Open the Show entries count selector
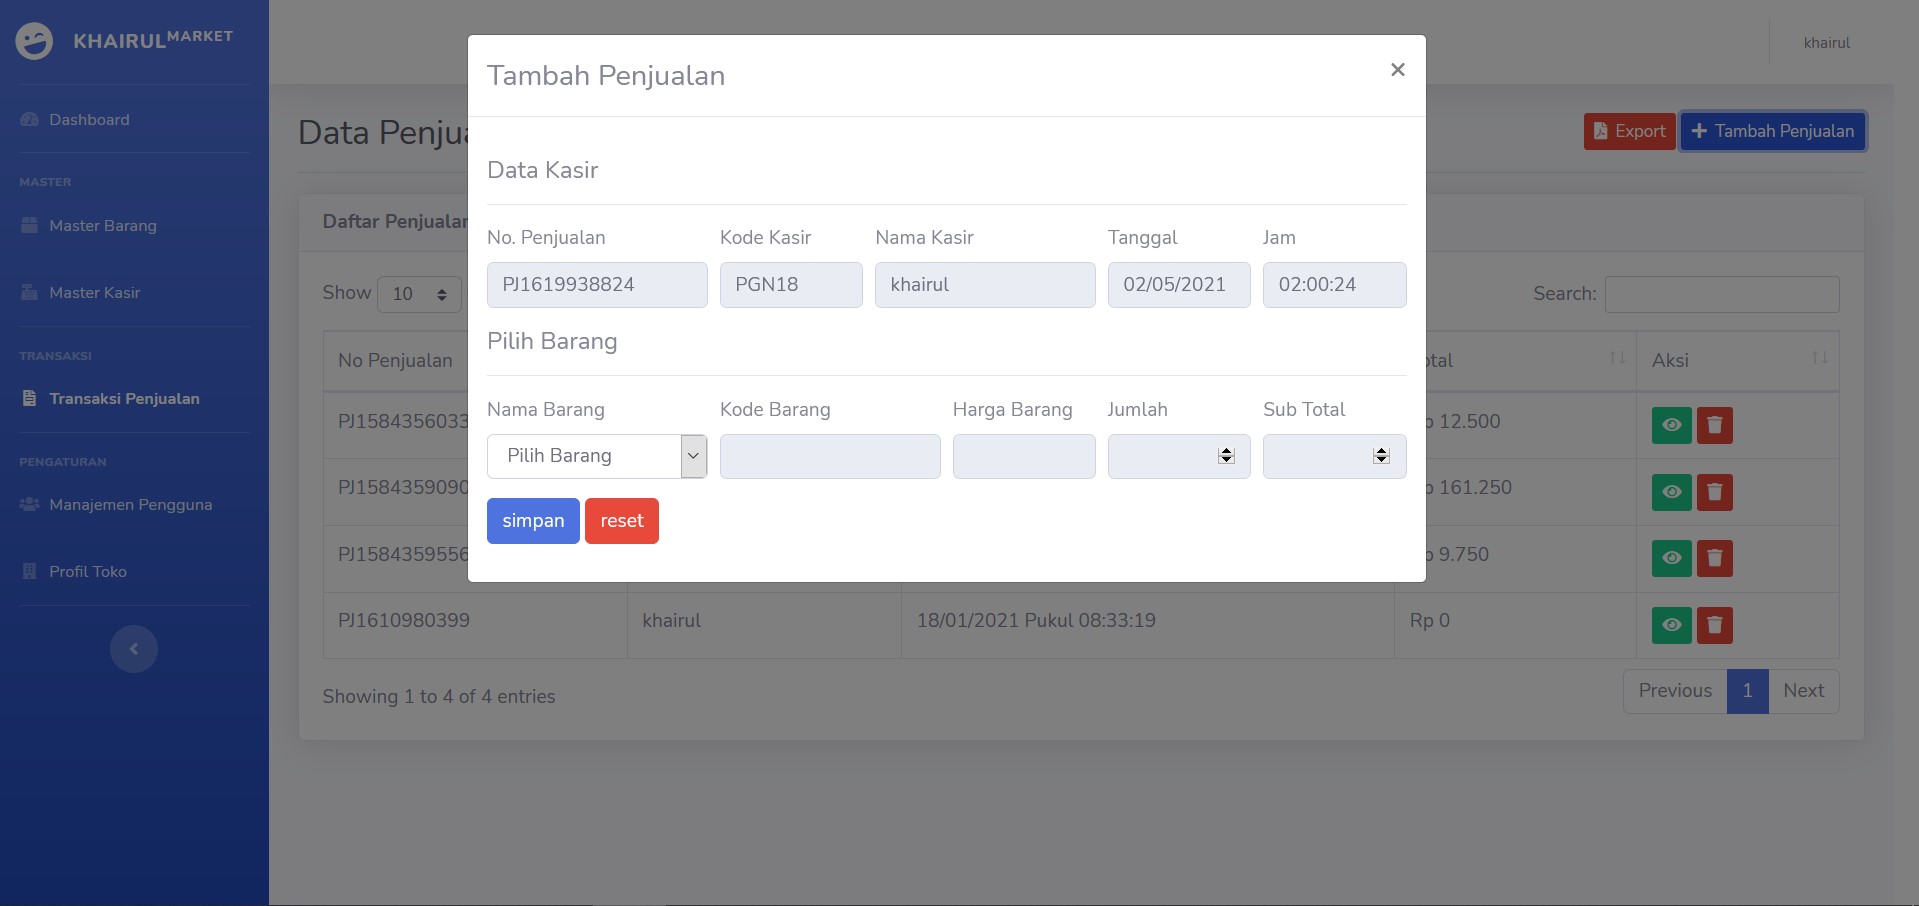 (419, 293)
